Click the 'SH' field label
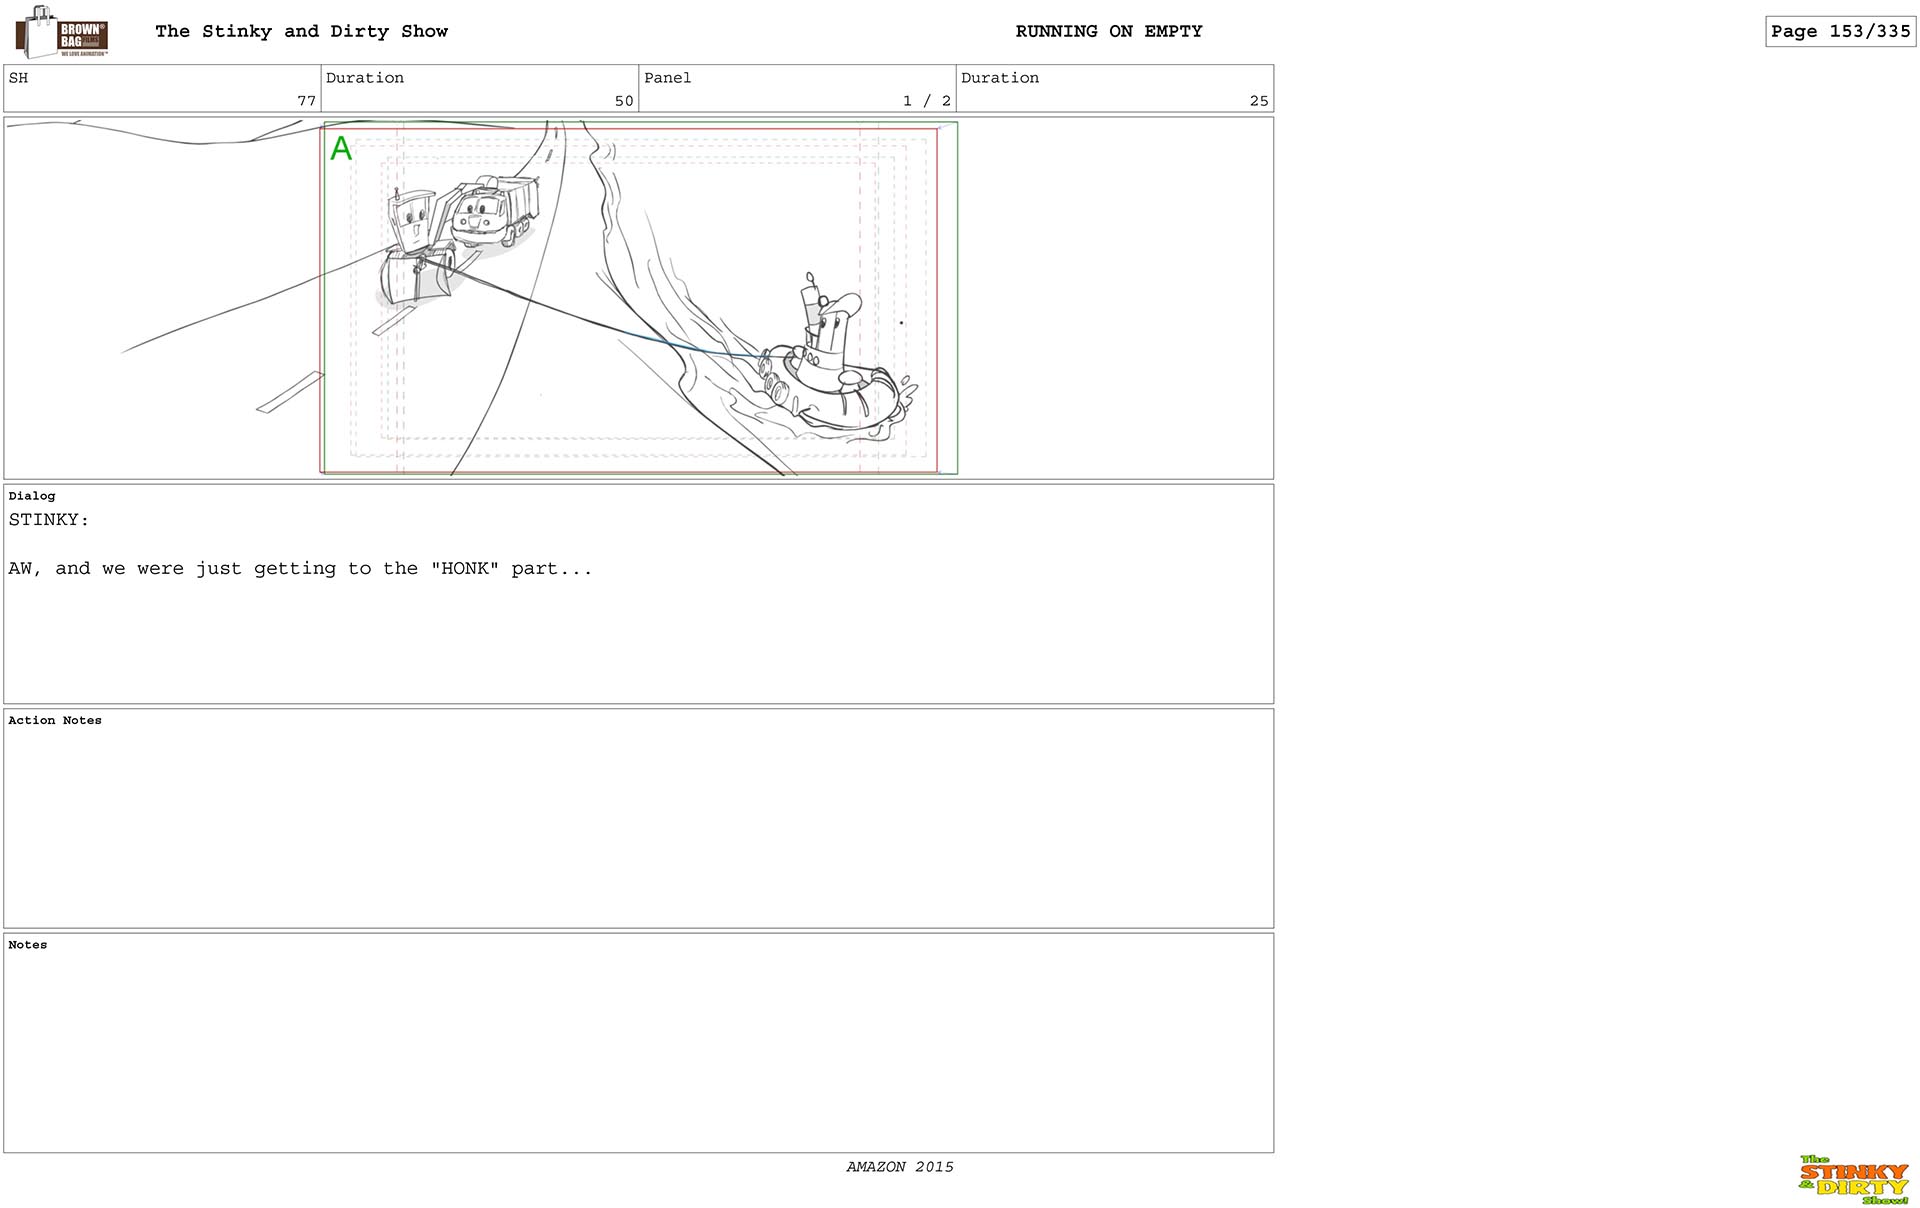Viewport: 1920px width, 1208px height. click(18, 78)
